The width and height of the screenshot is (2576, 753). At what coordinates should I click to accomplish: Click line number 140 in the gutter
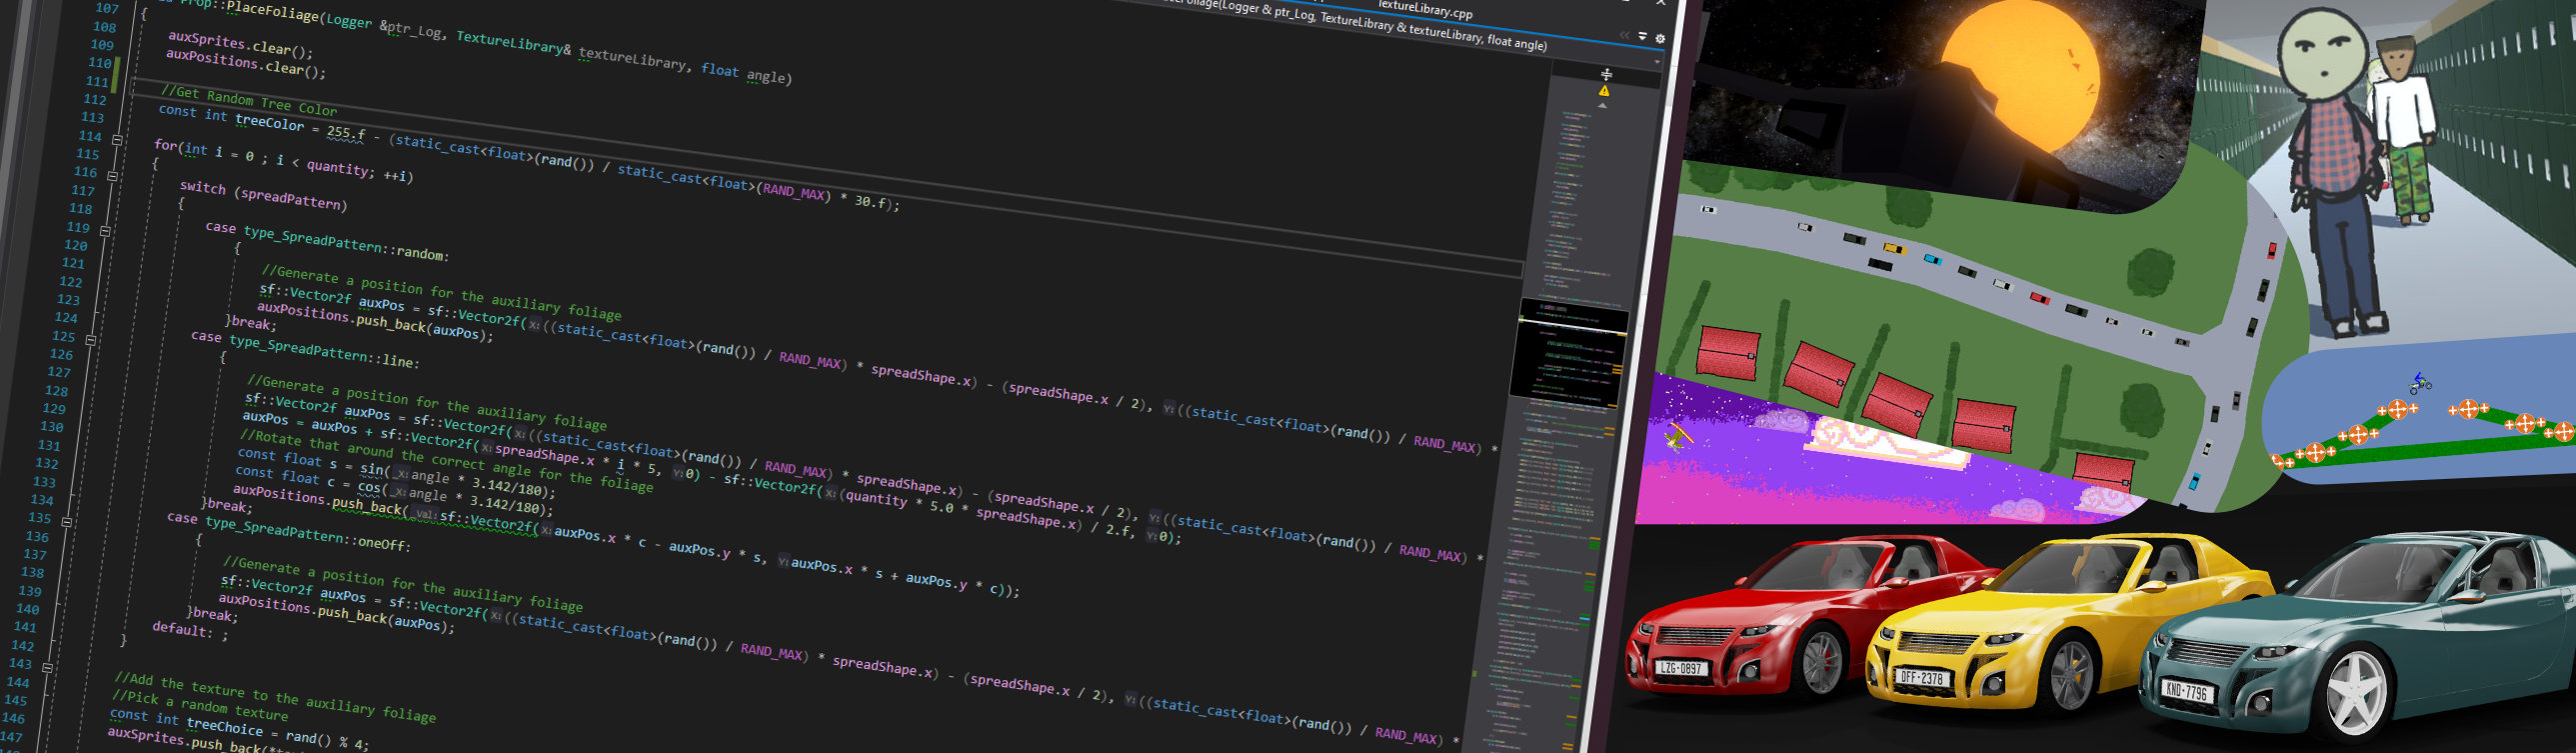[x=27, y=609]
